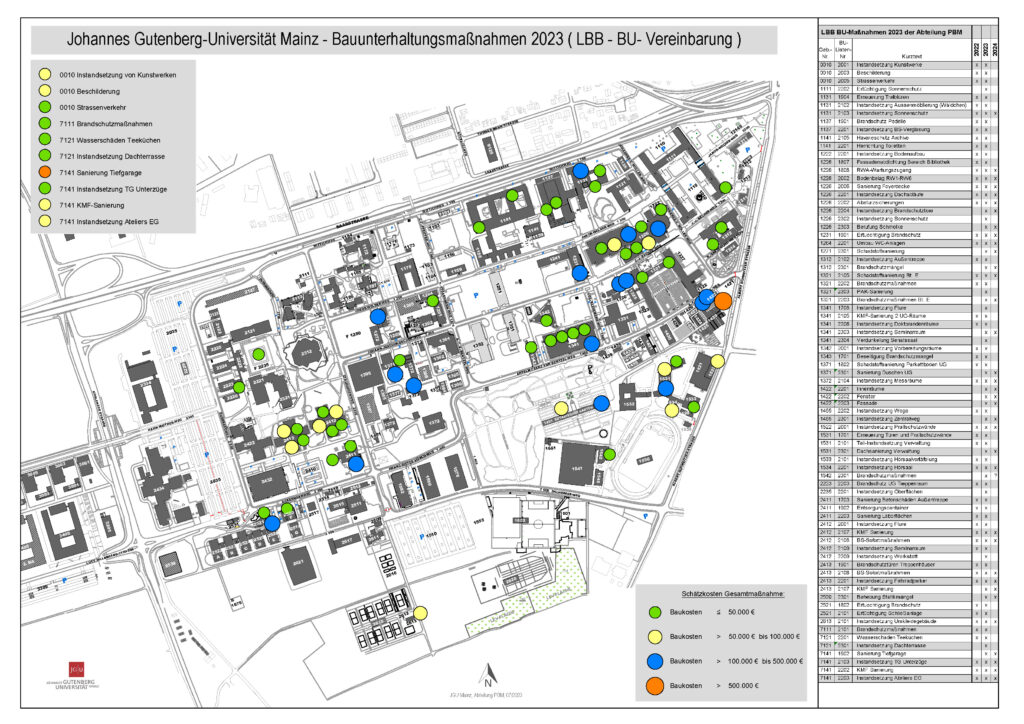The width and height of the screenshot is (1024, 724).
Task: Click the 'Johannes Gutenberg Universität' wordmark under the logo
Action: click(73, 684)
